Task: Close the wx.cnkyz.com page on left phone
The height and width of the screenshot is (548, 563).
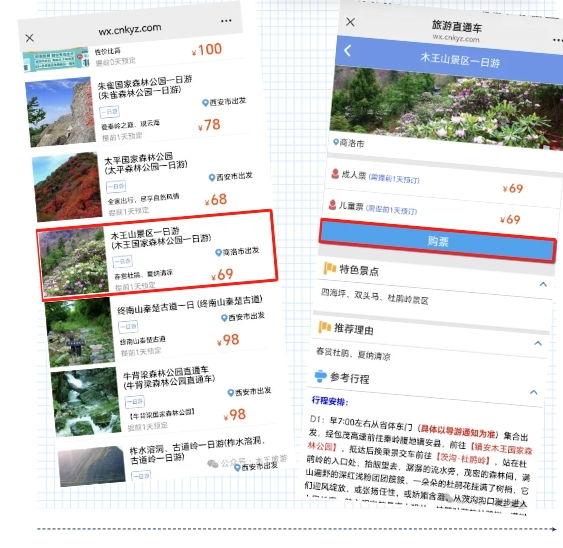Action: [x=30, y=38]
